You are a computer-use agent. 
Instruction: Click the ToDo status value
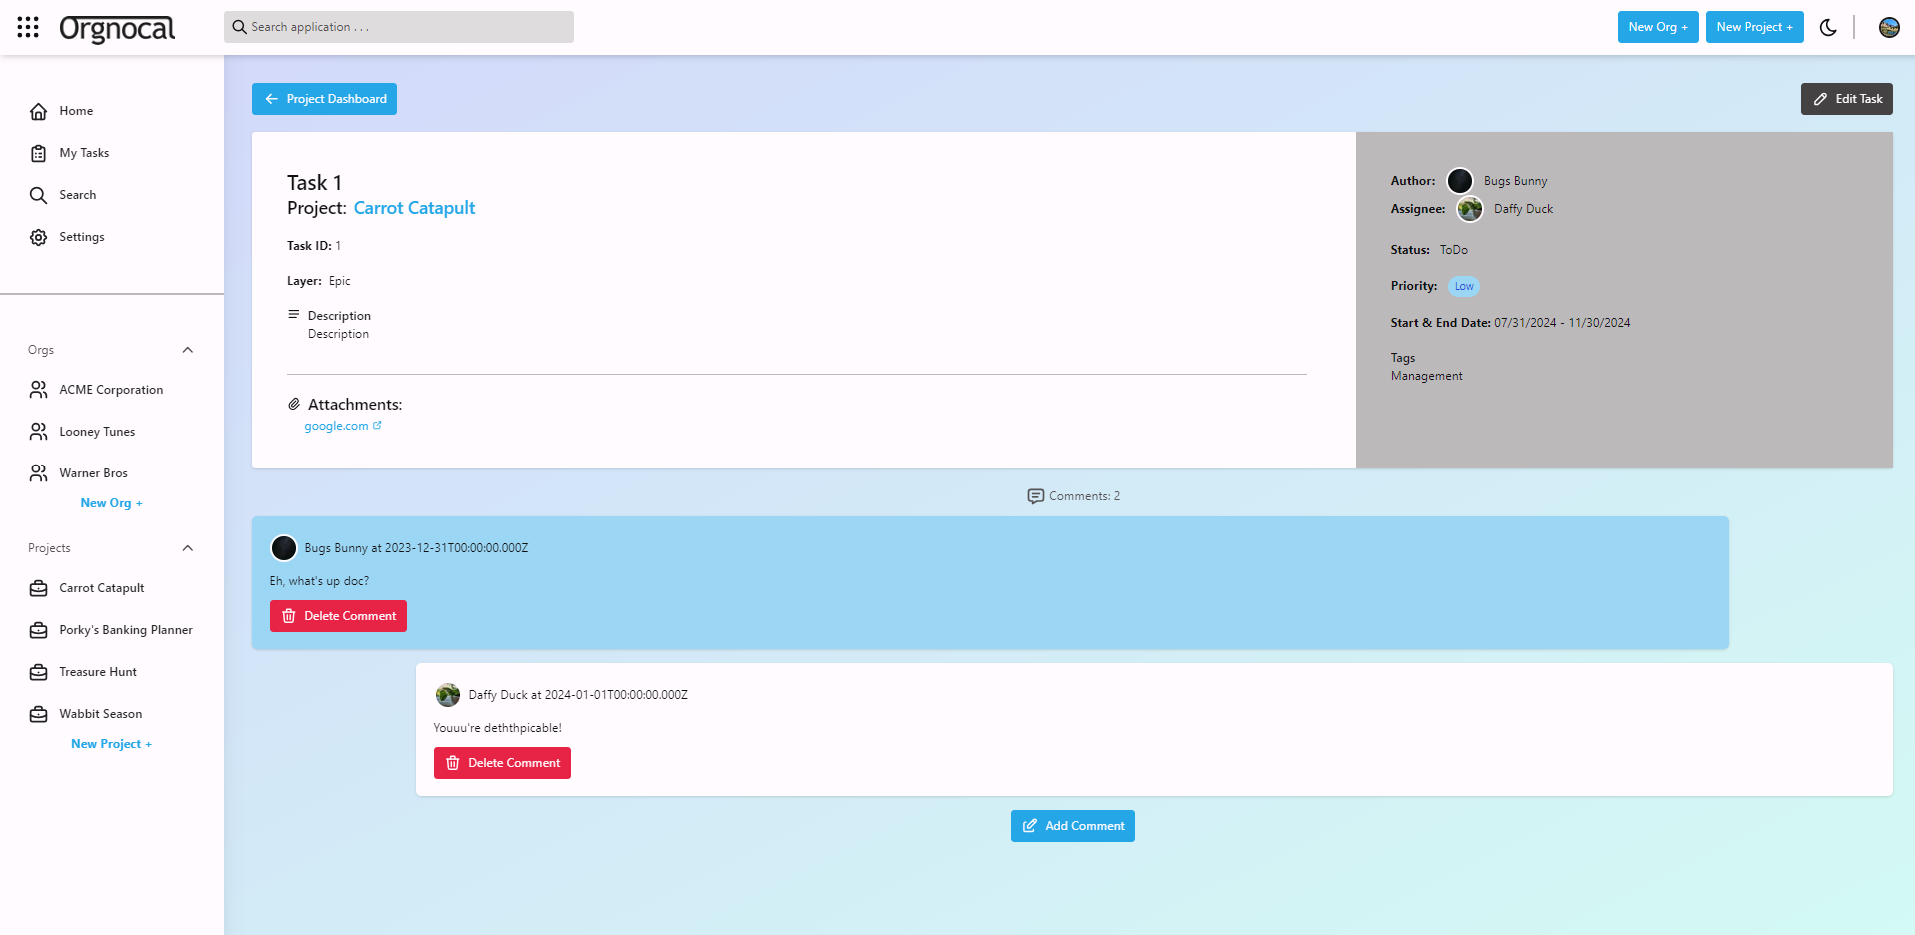click(1454, 250)
